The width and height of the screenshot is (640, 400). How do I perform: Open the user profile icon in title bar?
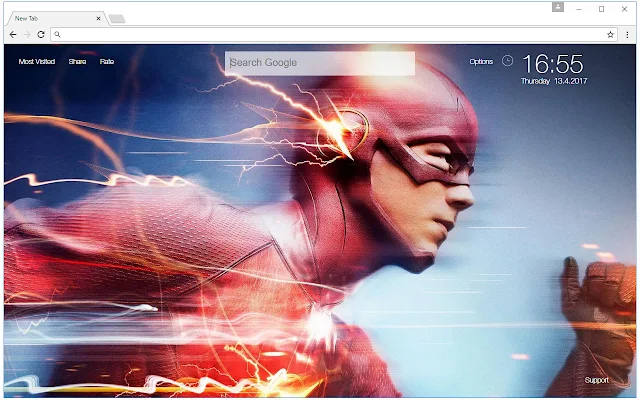click(x=558, y=7)
